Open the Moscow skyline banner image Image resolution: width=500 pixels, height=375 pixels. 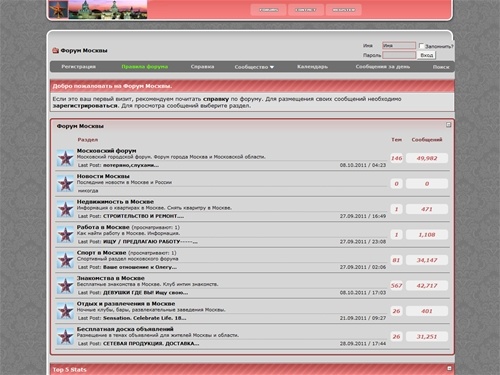108,9
